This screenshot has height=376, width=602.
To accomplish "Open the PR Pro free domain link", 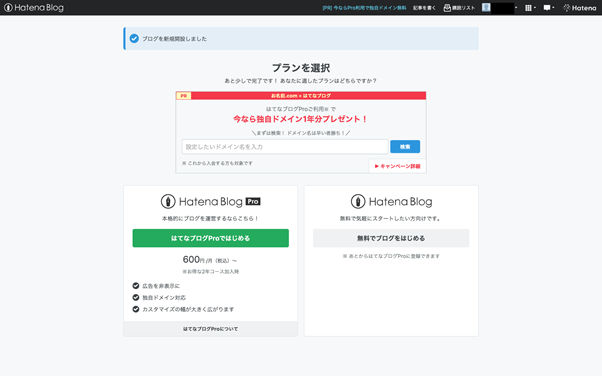I will (364, 8).
